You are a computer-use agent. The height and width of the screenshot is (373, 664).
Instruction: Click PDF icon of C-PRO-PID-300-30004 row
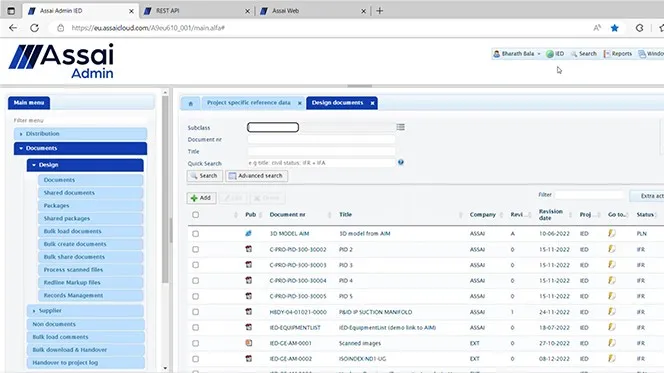click(249, 280)
